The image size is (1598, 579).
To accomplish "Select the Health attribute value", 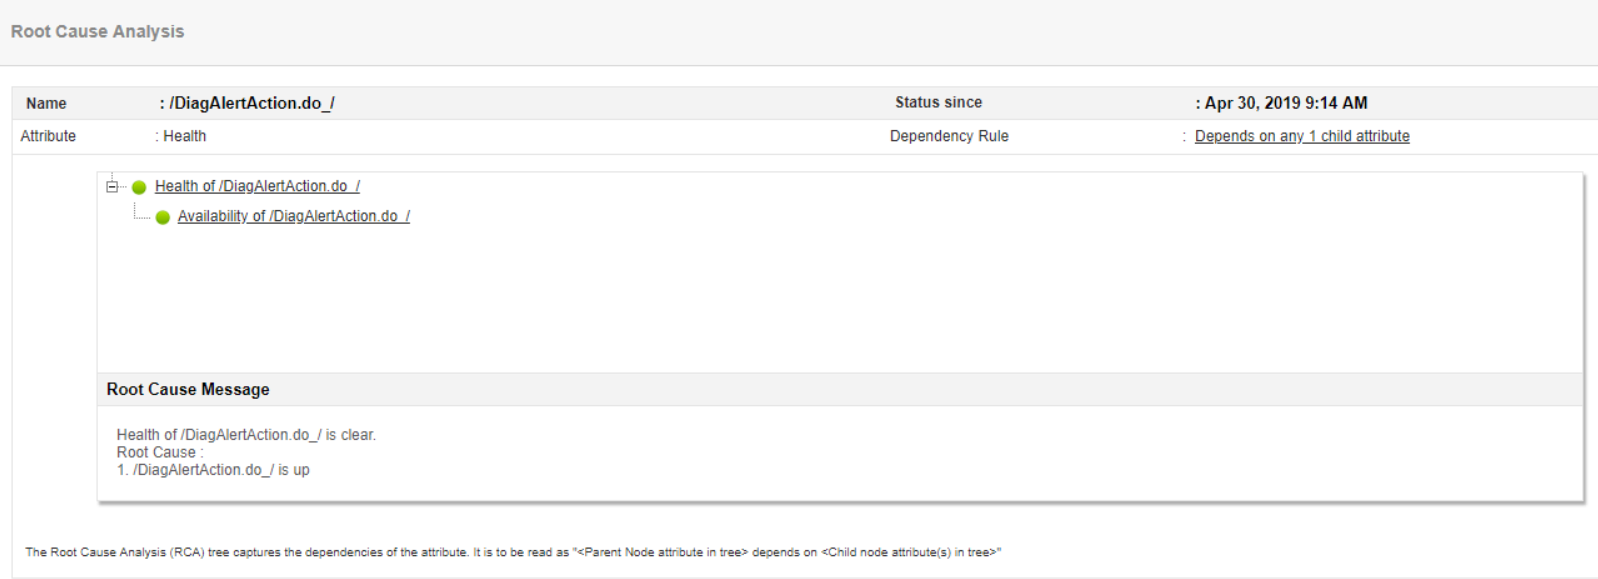I will coord(184,136).
